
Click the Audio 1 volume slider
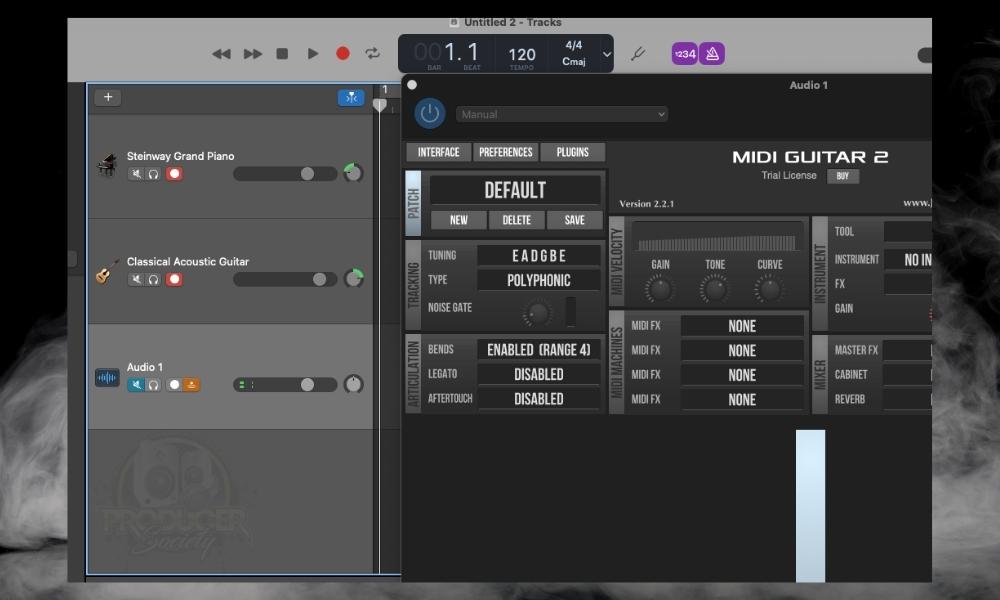tap(285, 384)
